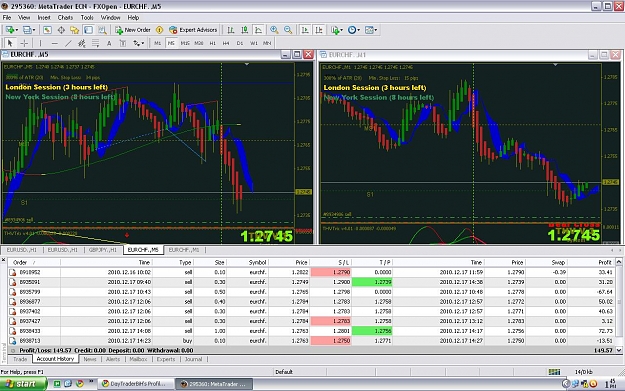This screenshot has height=391, width=625.
Task: Toggle the Chart Shift icon
Action: point(319,30)
